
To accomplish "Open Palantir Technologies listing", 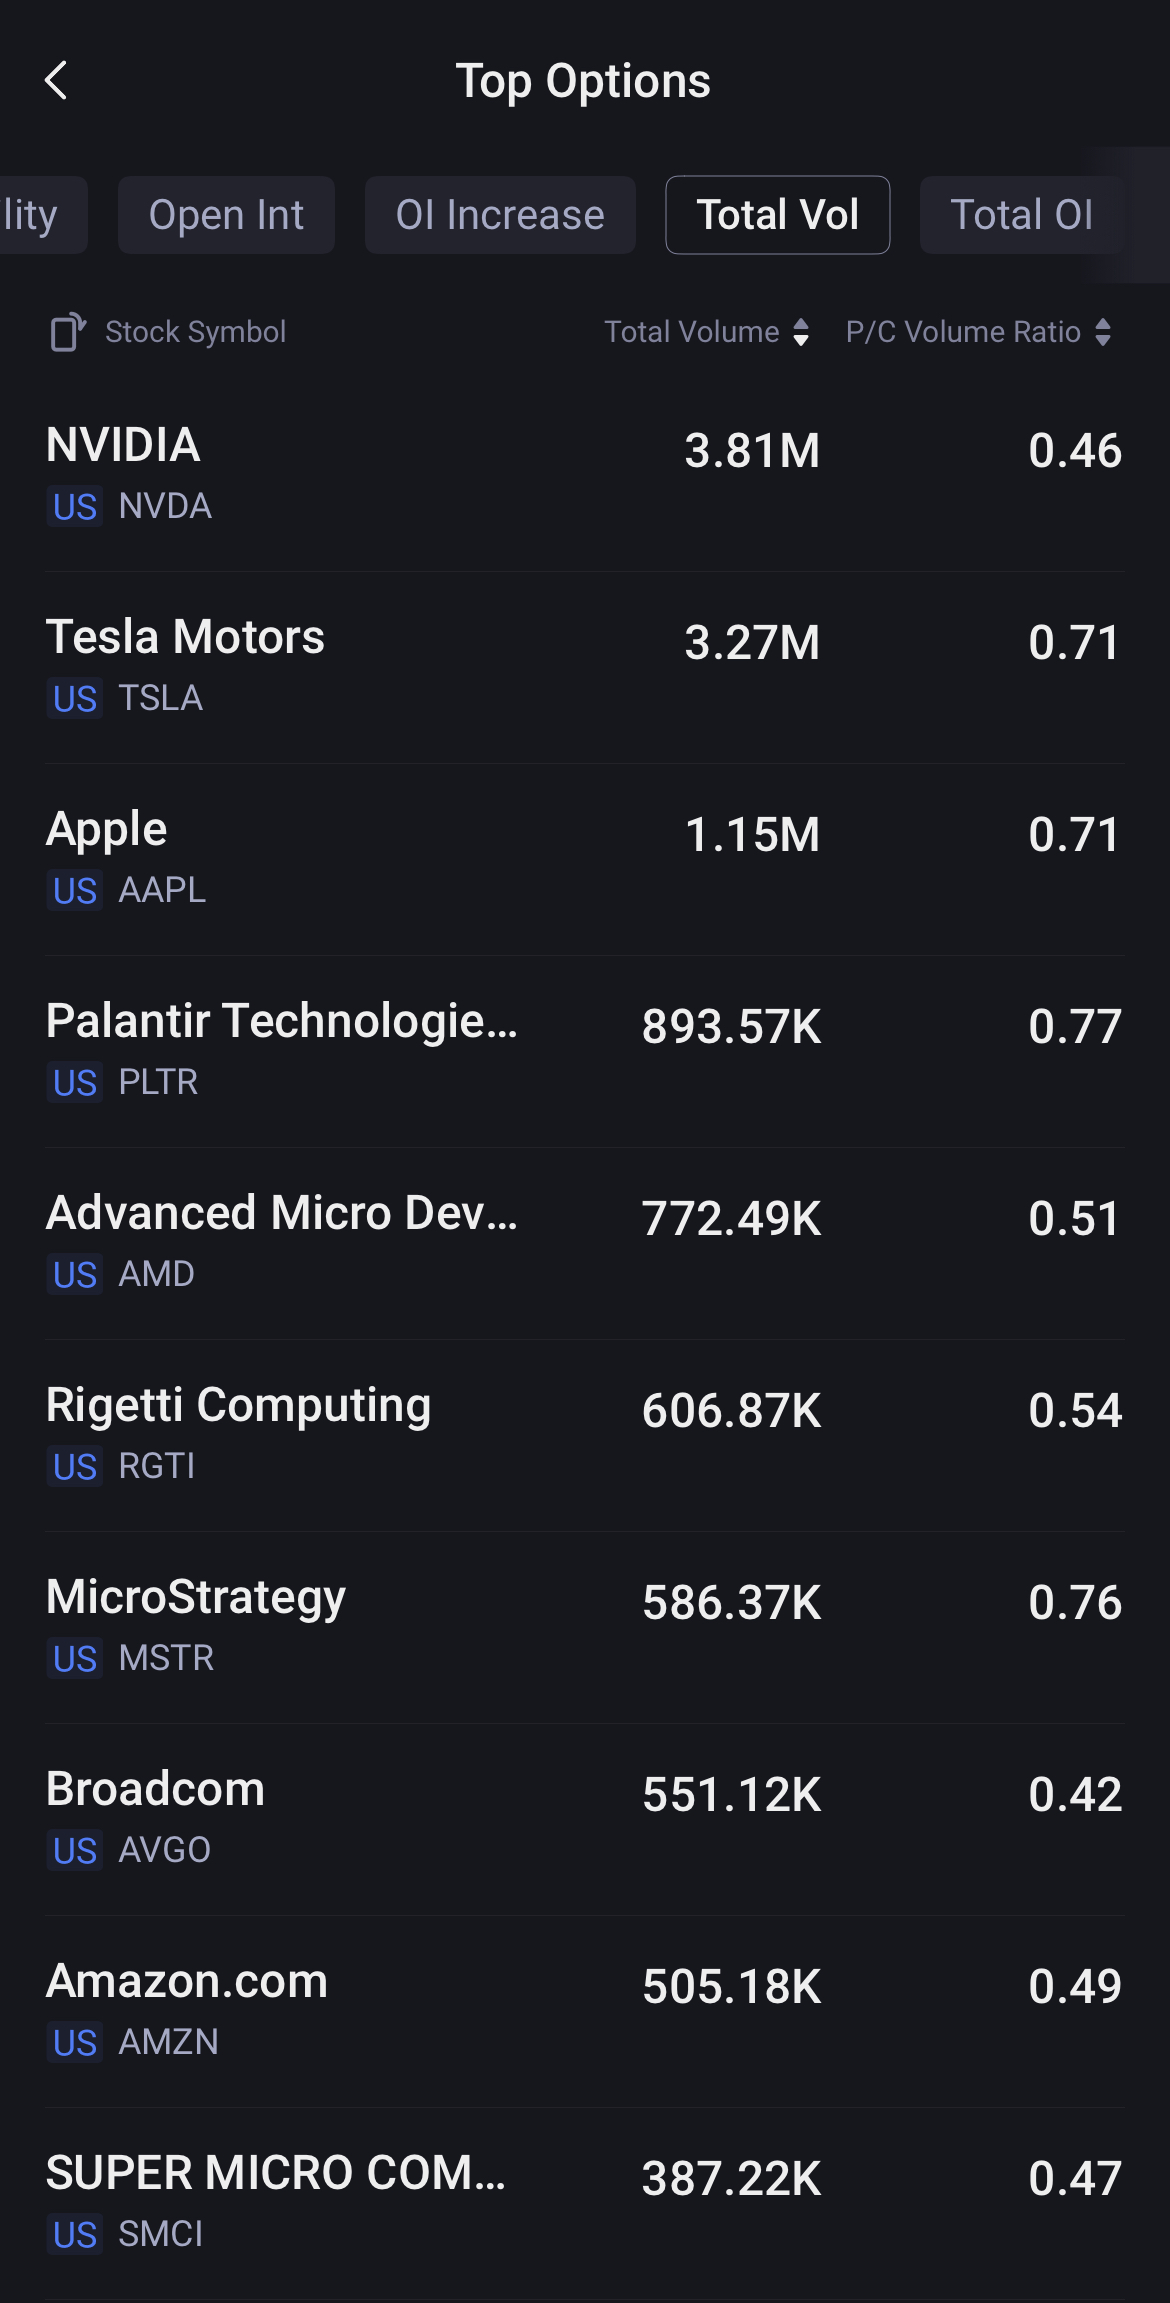I will point(584,1050).
